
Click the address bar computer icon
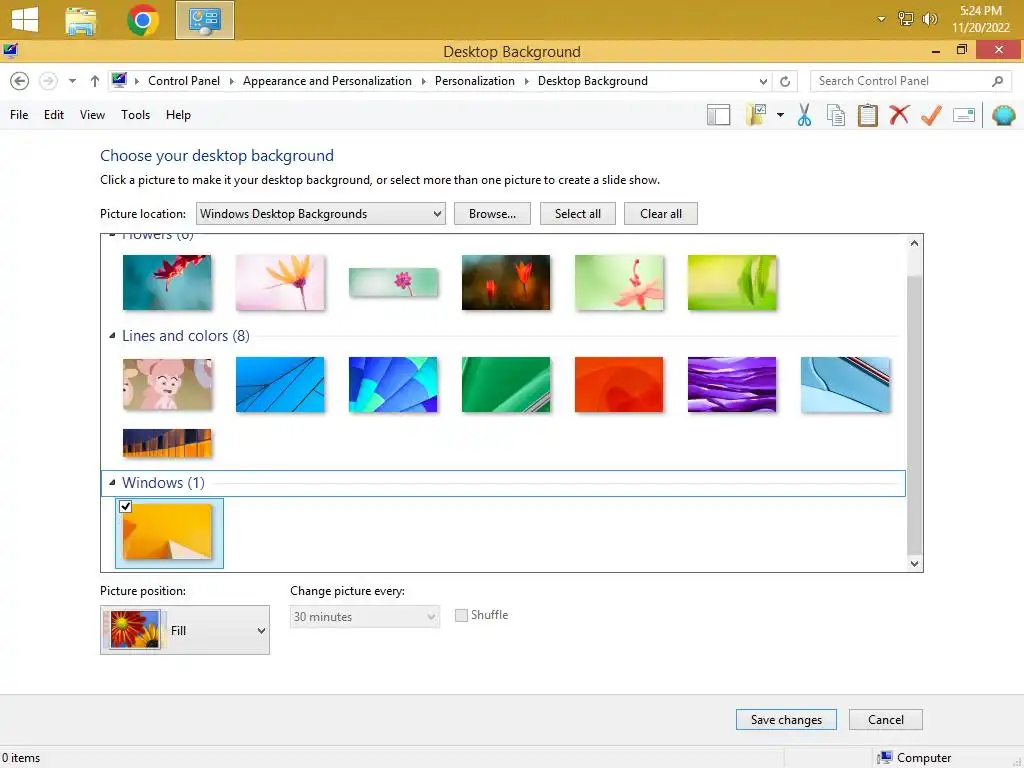(119, 80)
